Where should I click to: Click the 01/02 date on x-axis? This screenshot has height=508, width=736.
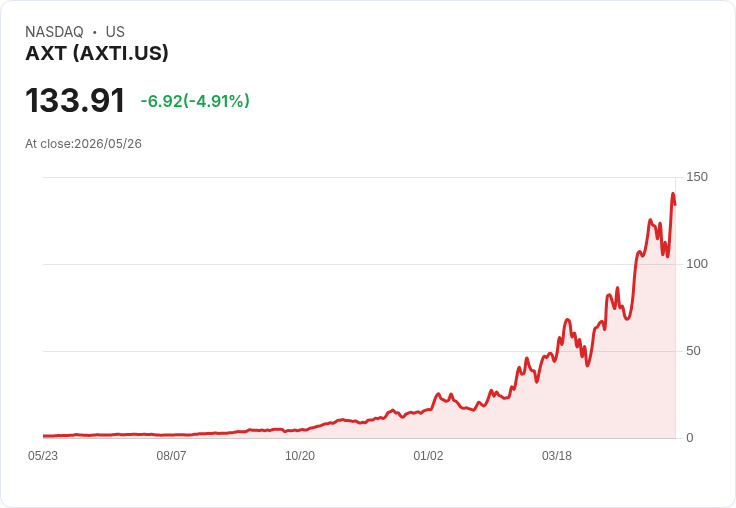(x=428, y=456)
